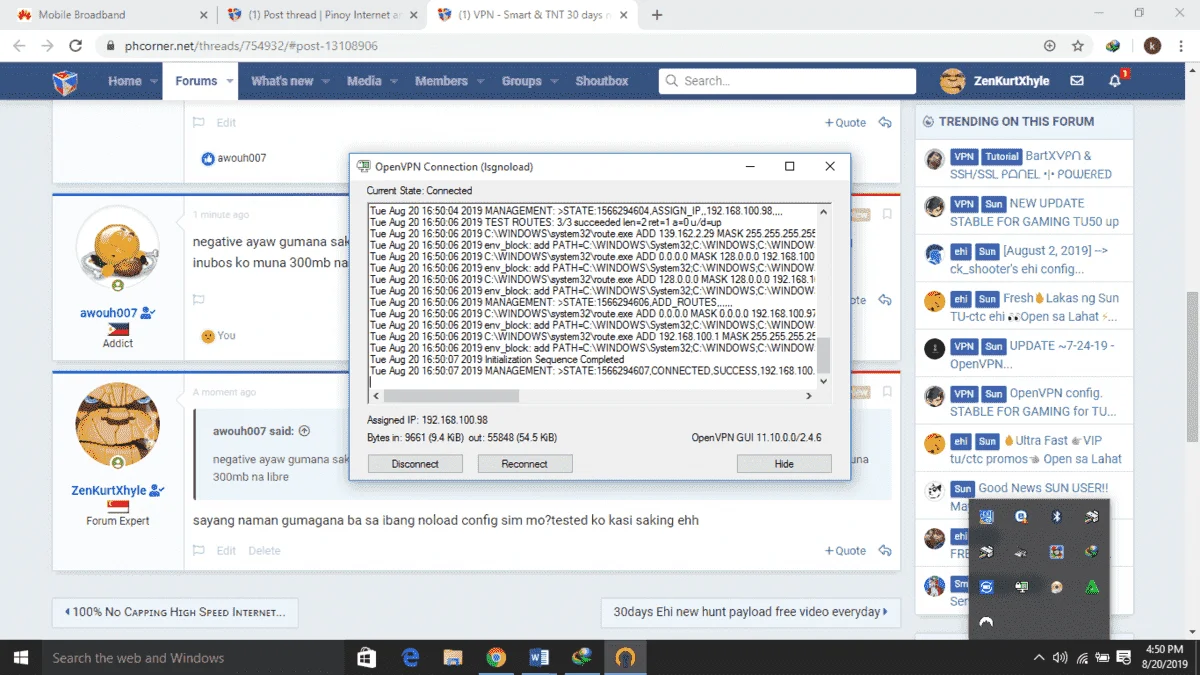Open the inbox envelope icon
The width and height of the screenshot is (1200, 675).
[x=1077, y=81]
